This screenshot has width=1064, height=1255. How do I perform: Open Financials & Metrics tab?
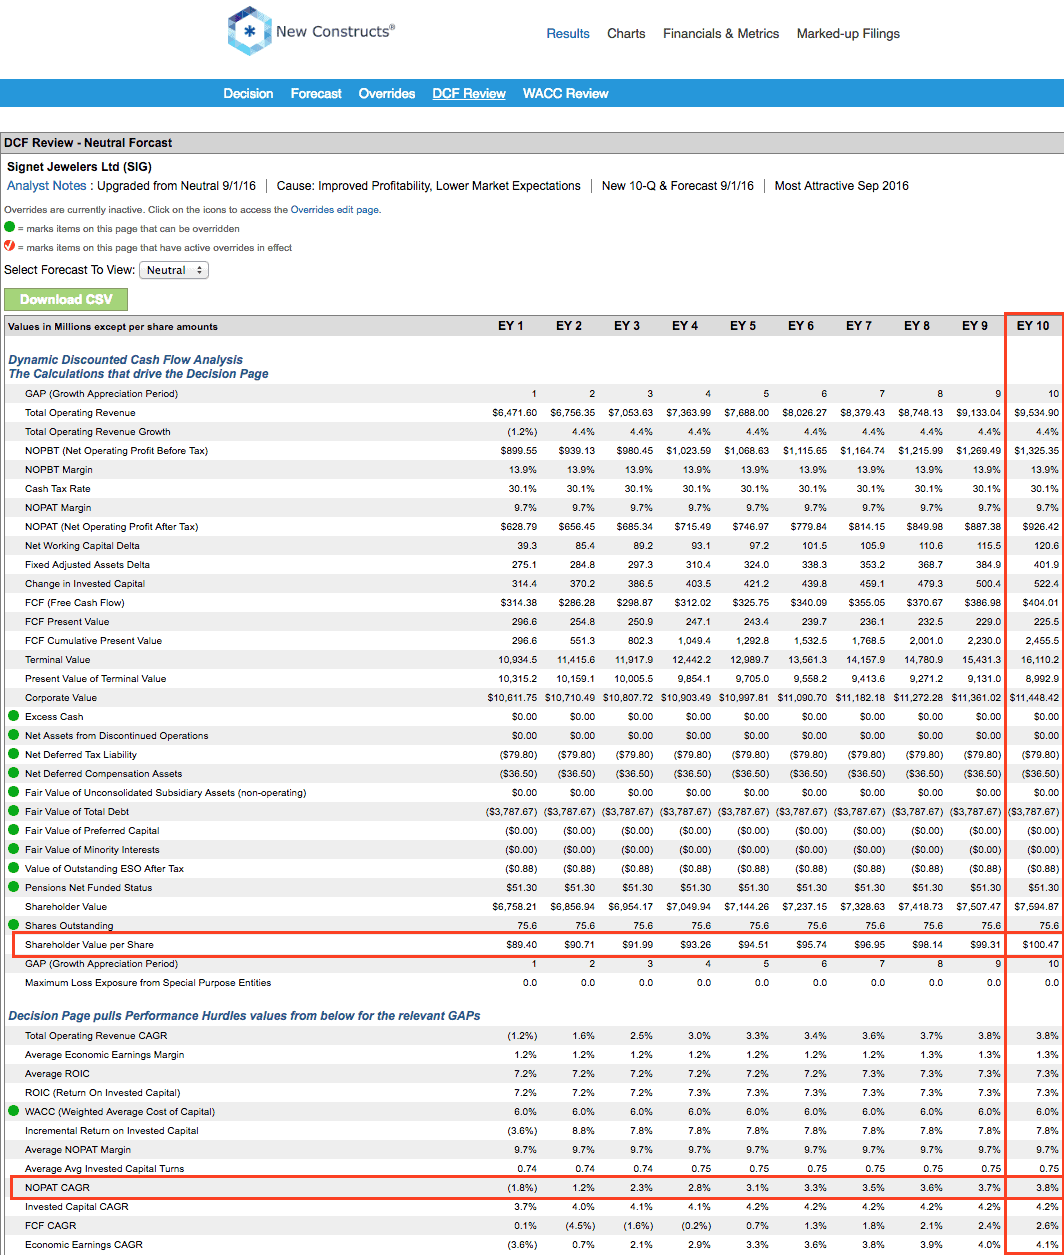(721, 33)
